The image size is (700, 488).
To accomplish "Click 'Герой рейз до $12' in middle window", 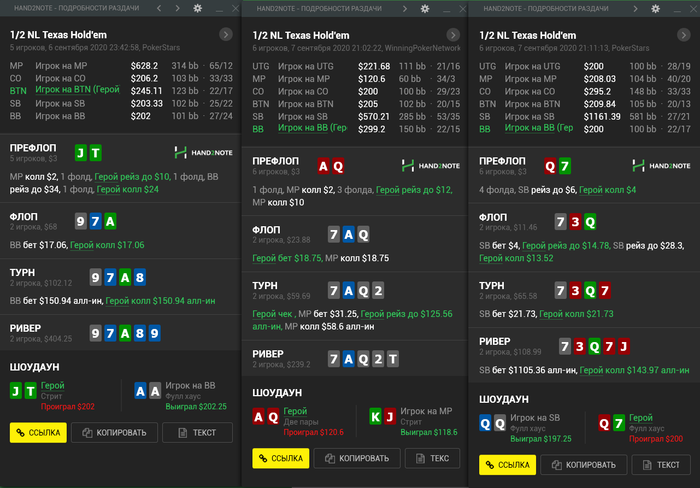I will (x=413, y=190).
